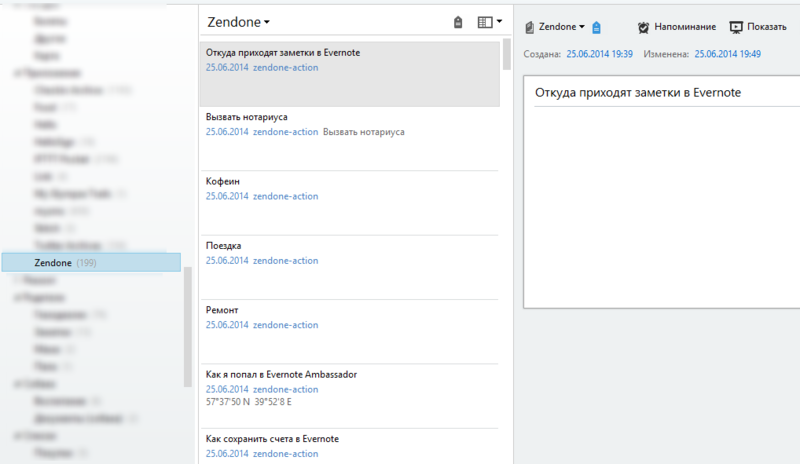Select the Zendone (199) notebook in the sidebar

pos(91,262)
